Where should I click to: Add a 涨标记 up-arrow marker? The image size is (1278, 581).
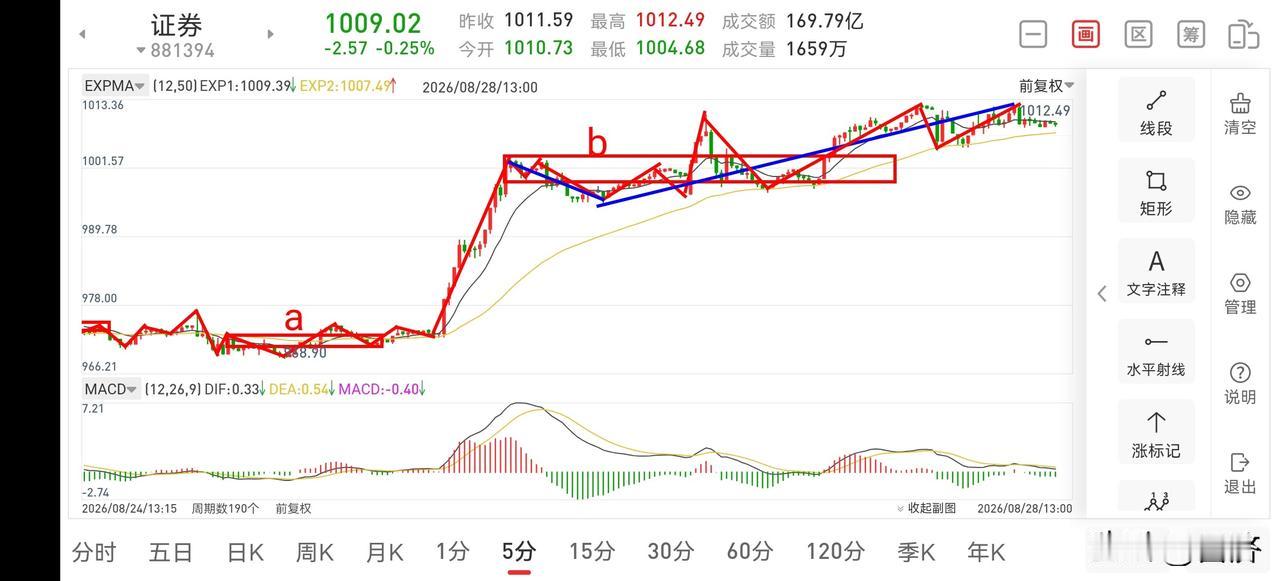click(1156, 434)
